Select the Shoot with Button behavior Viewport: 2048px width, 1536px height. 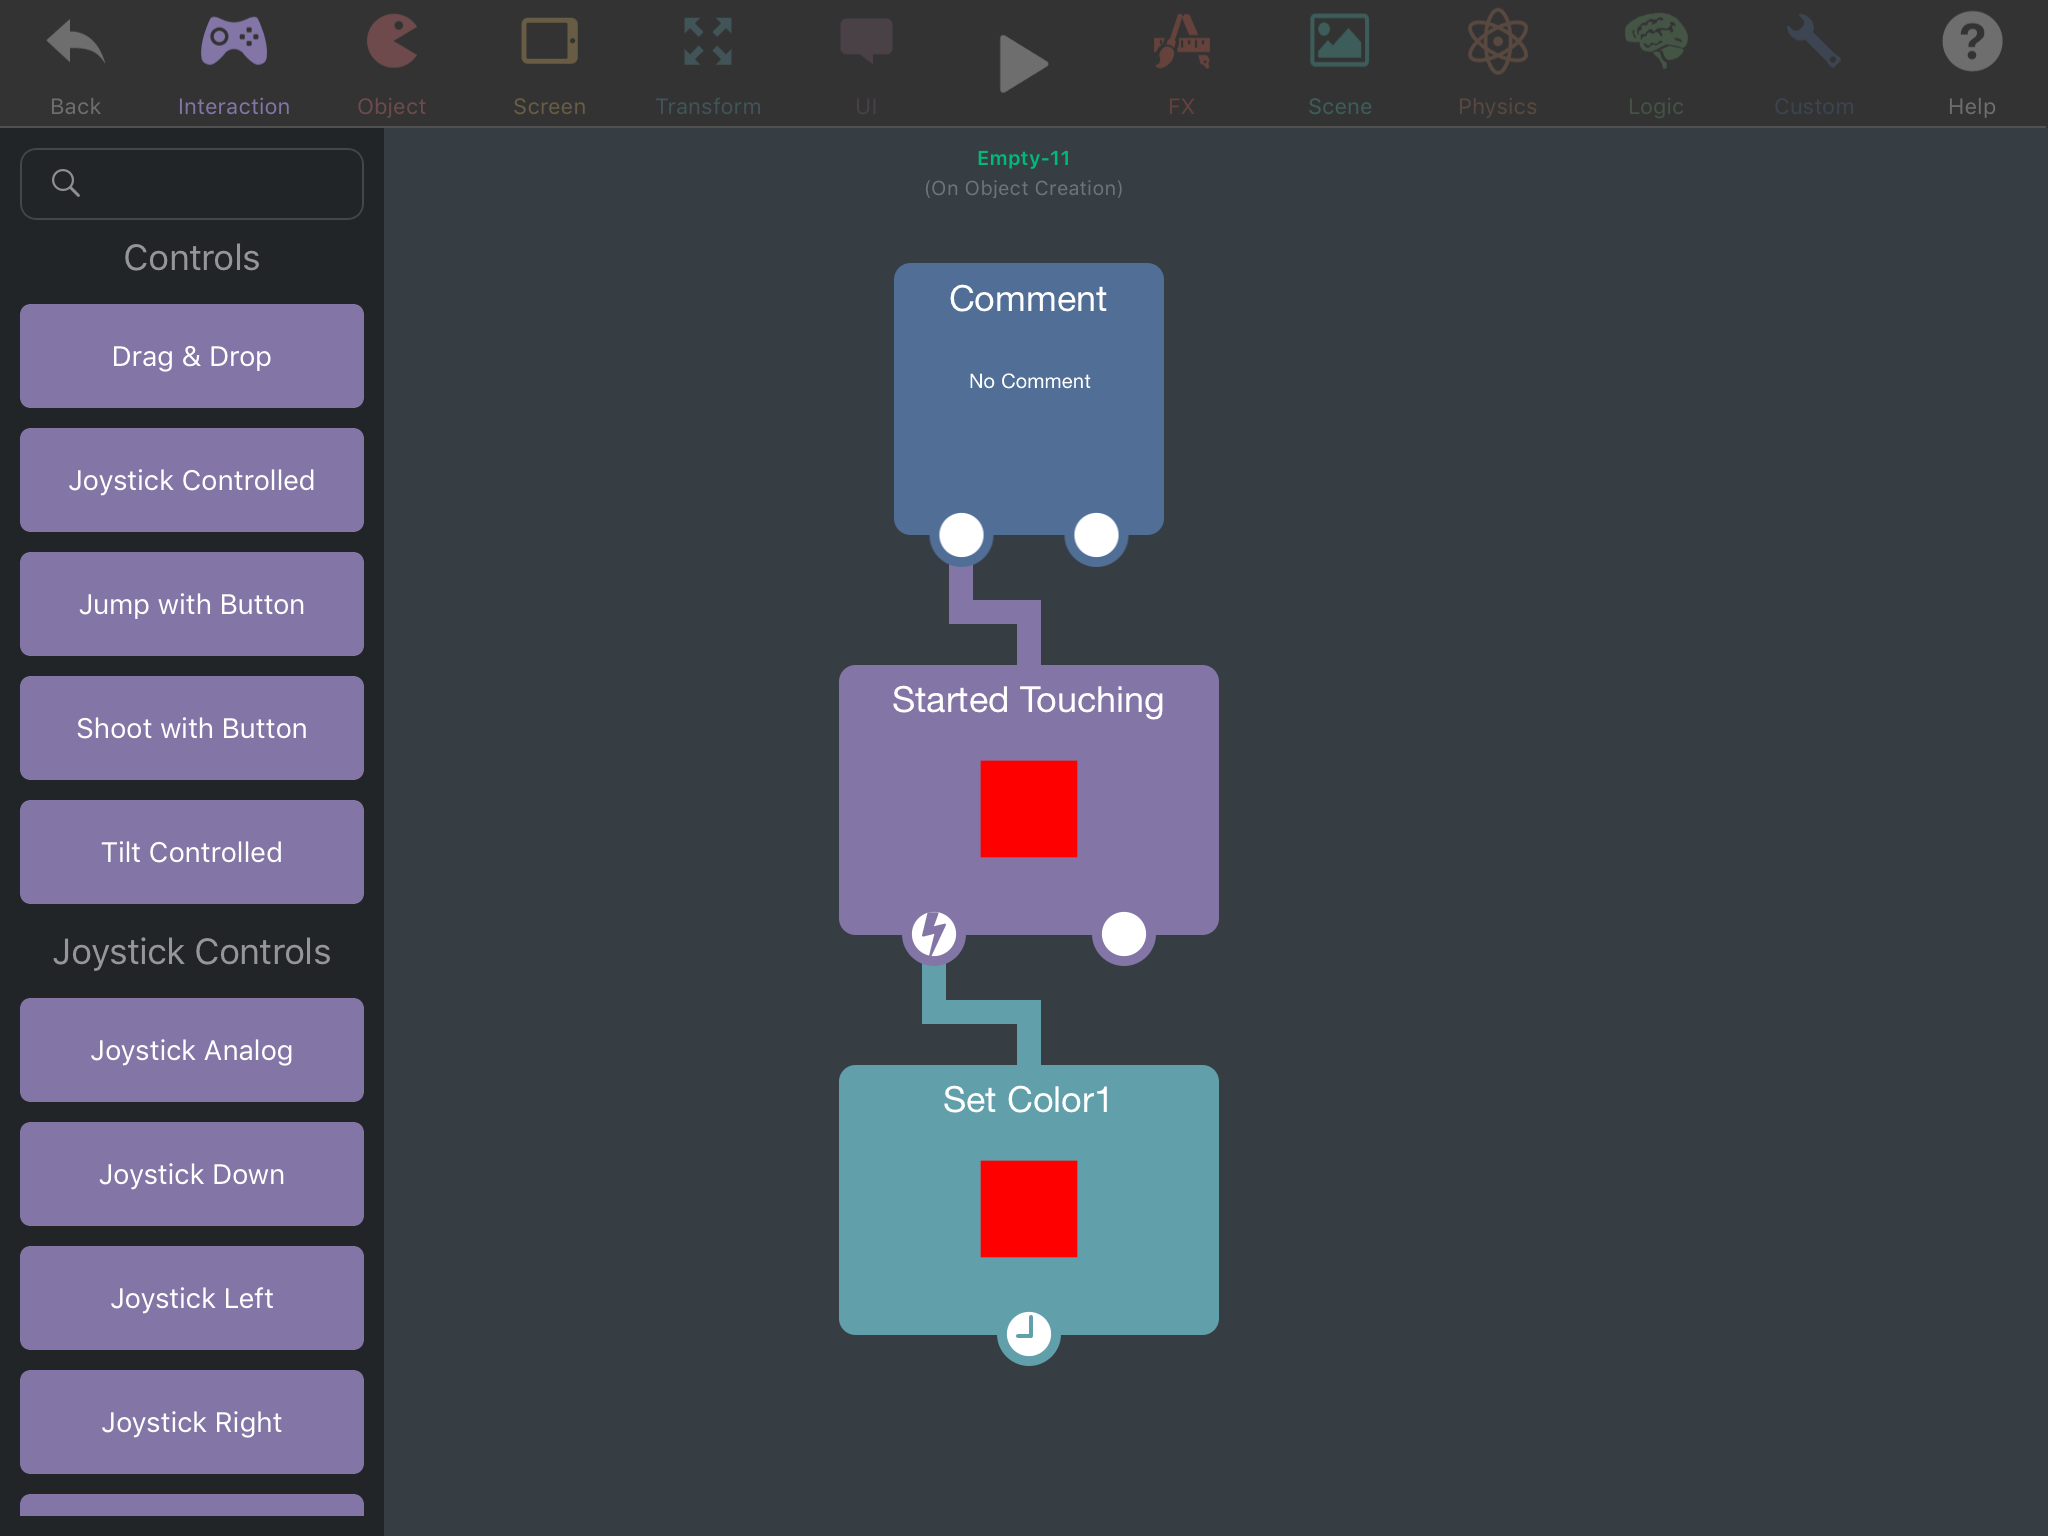[x=192, y=728]
